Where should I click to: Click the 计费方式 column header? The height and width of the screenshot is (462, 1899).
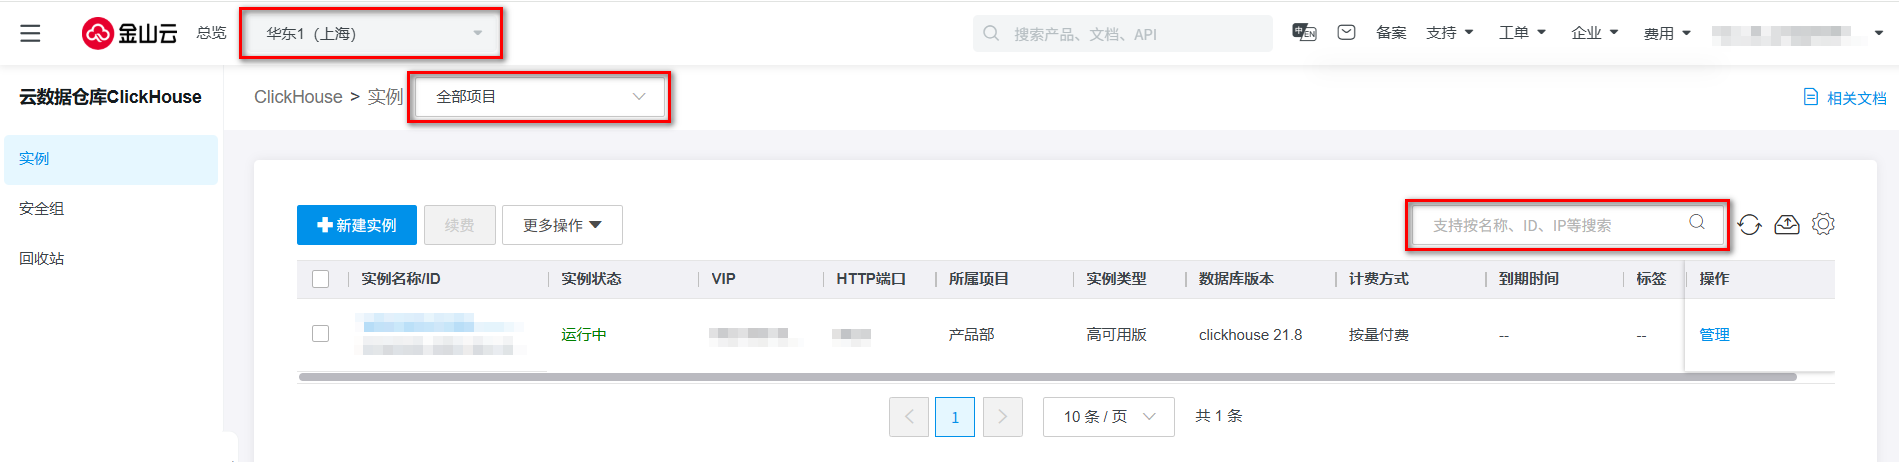pyautogui.click(x=1378, y=279)
